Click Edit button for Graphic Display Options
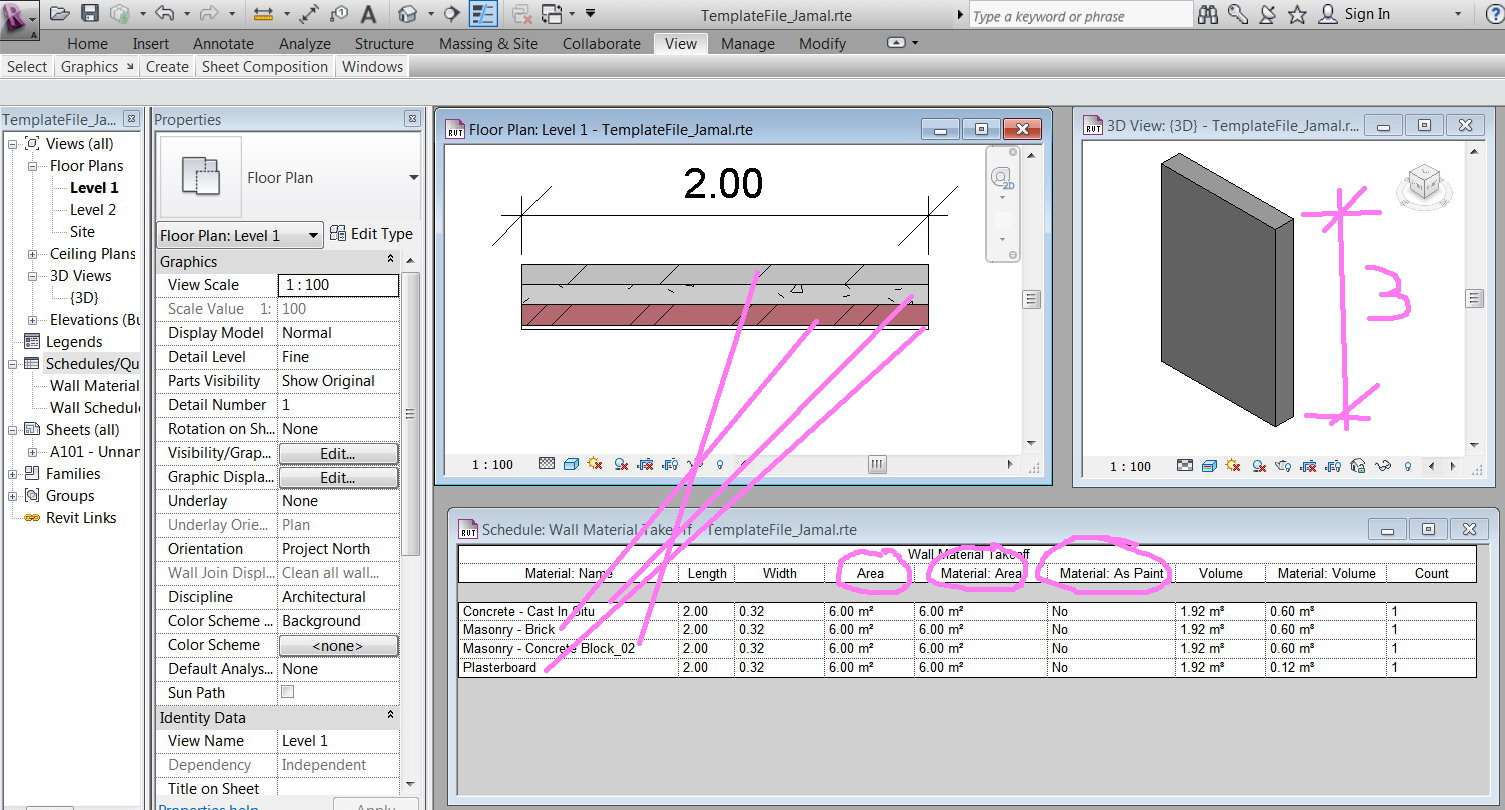The height and width of the screenshot is (810, 1505). click(338, 477)
